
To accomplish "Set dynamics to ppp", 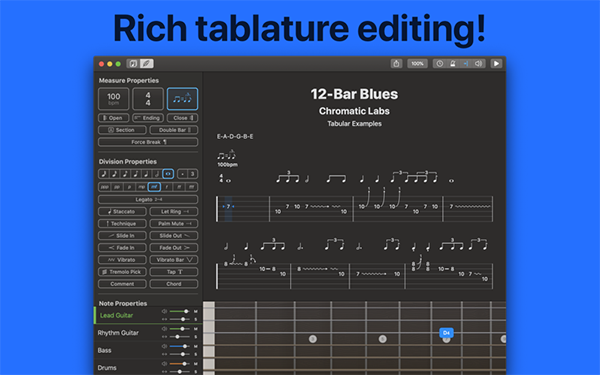I will click(x=104, y=187).
